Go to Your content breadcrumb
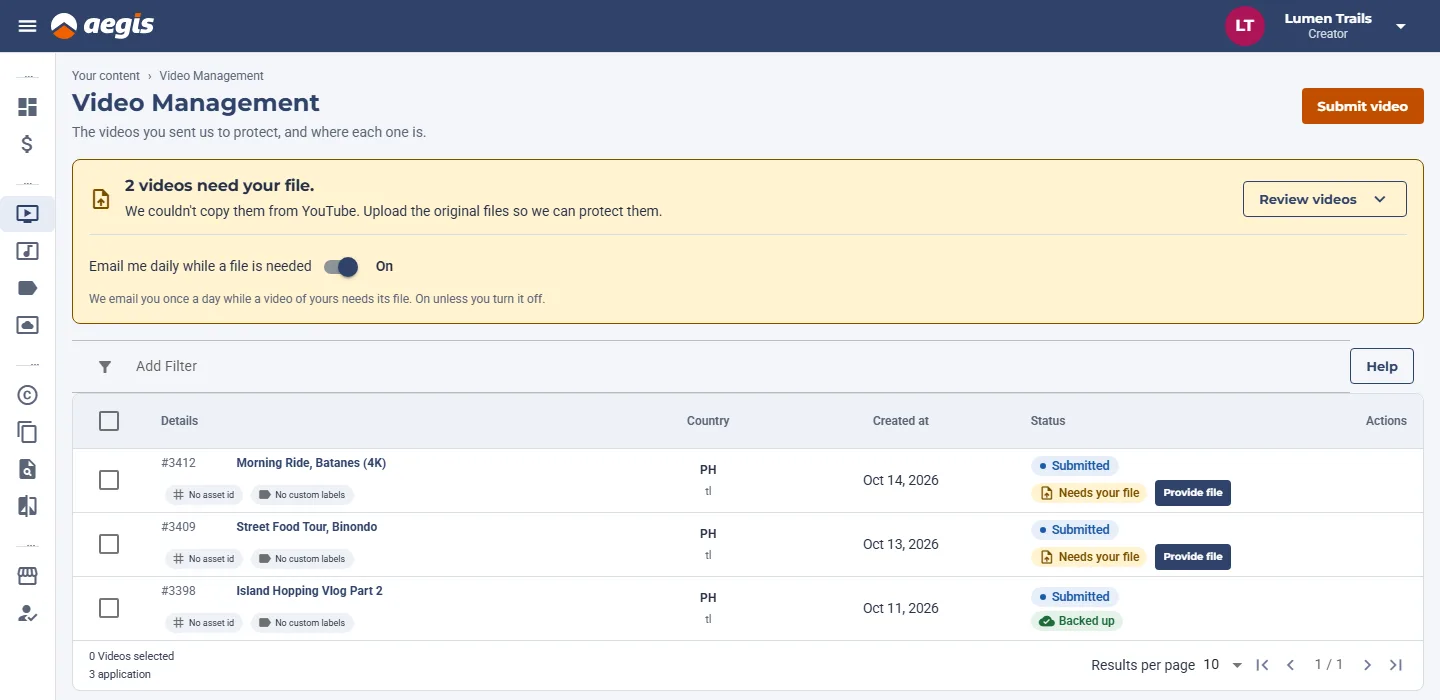This screenshot has height=700, width=1440. [106, 76]
